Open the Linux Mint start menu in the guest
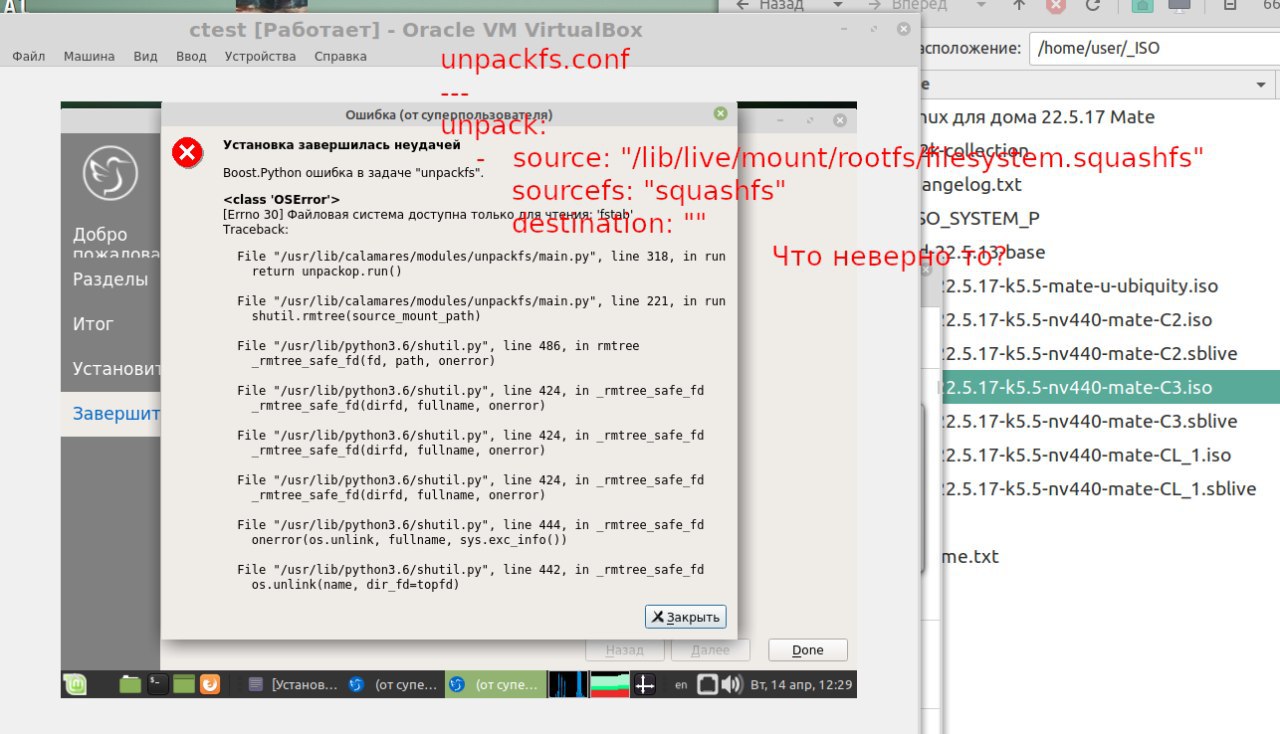 coord(76,685)
